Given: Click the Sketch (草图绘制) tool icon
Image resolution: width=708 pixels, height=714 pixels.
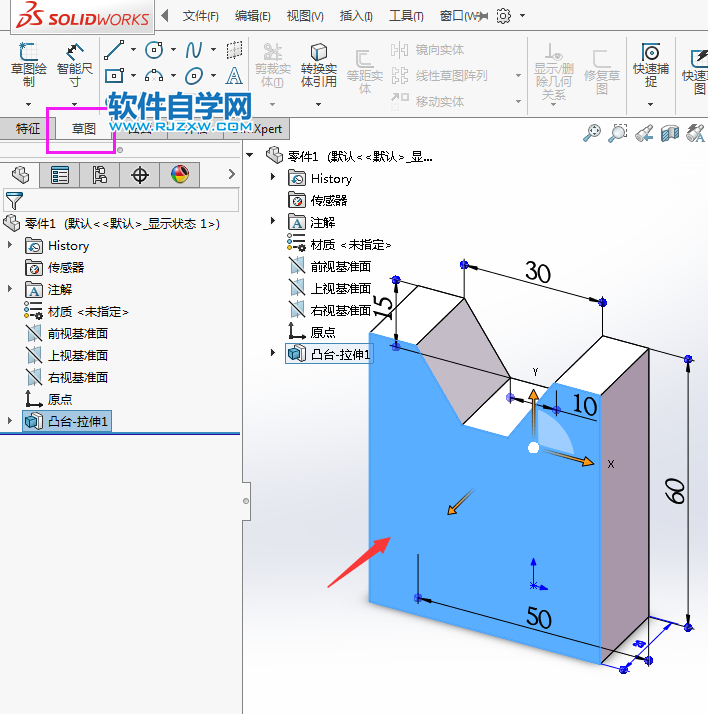Looking at the screenshot, I should point(28,51).
